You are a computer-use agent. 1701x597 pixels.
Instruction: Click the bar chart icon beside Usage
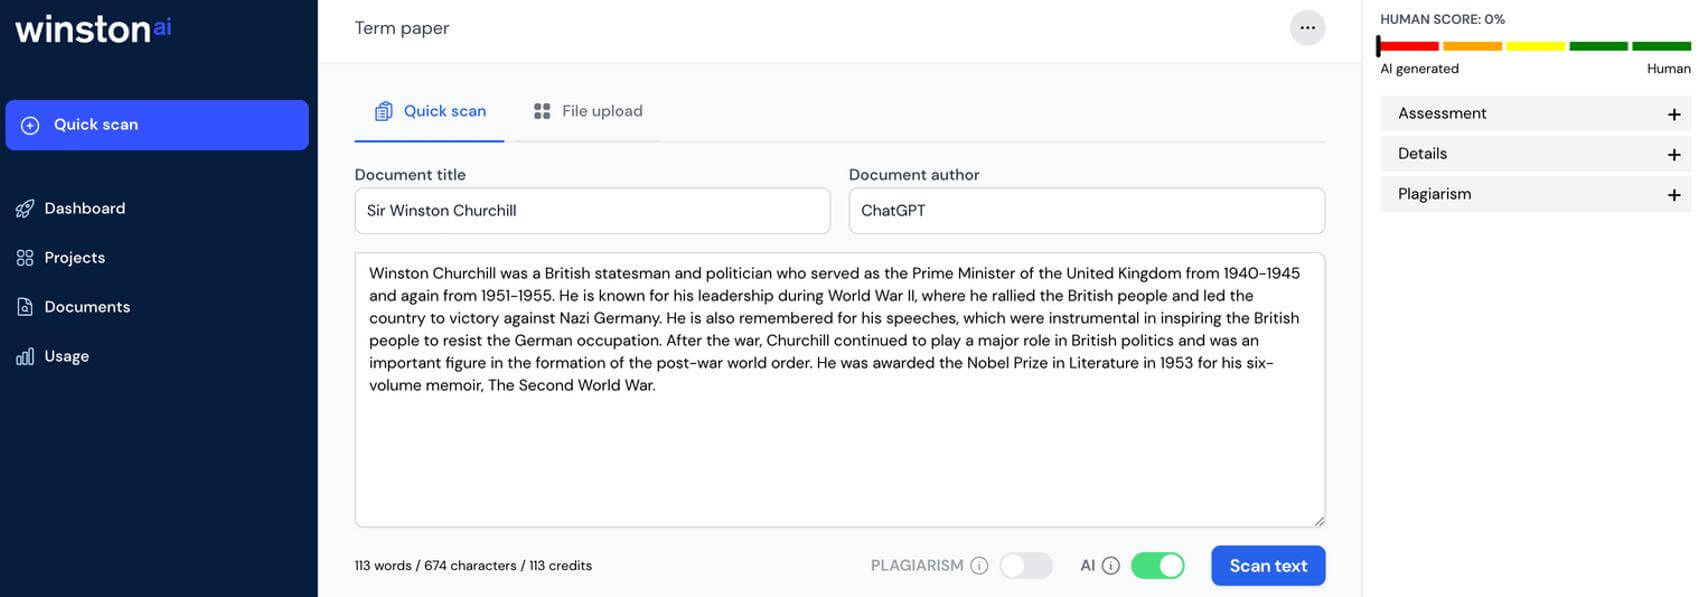pyautogui.click(x=25, y=356)
